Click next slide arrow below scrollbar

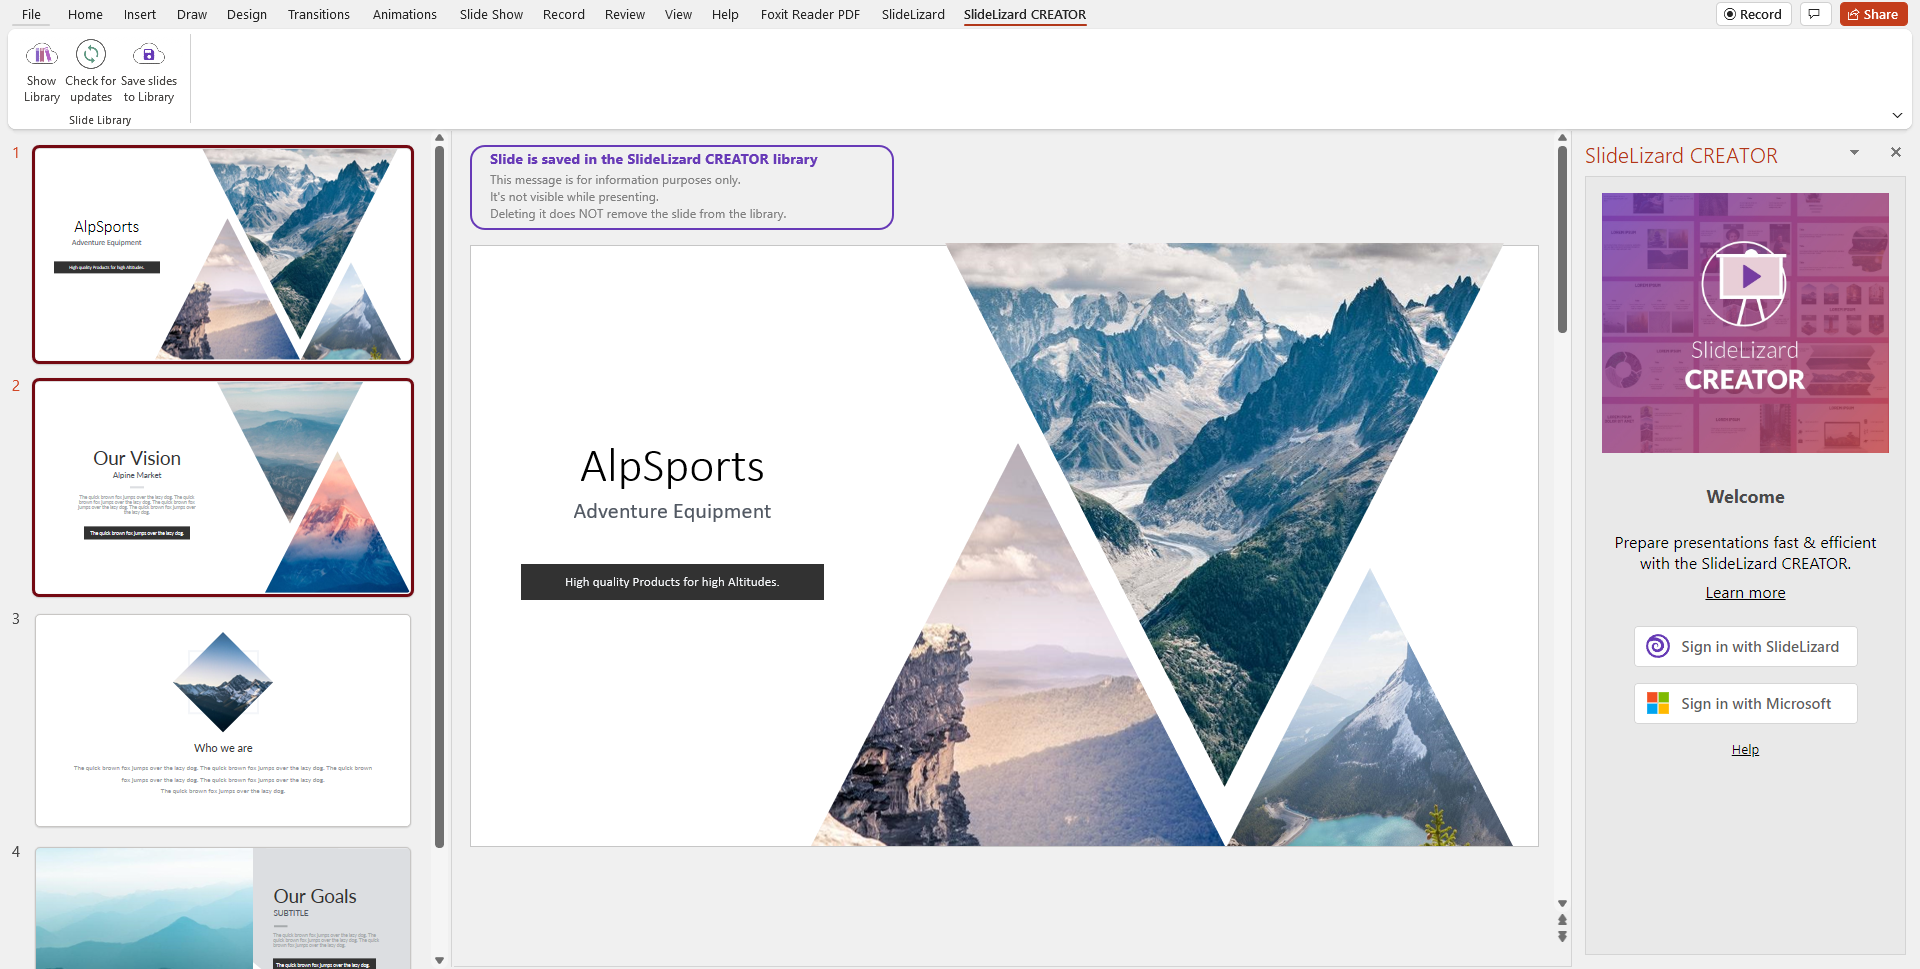tap(1562, 937)
